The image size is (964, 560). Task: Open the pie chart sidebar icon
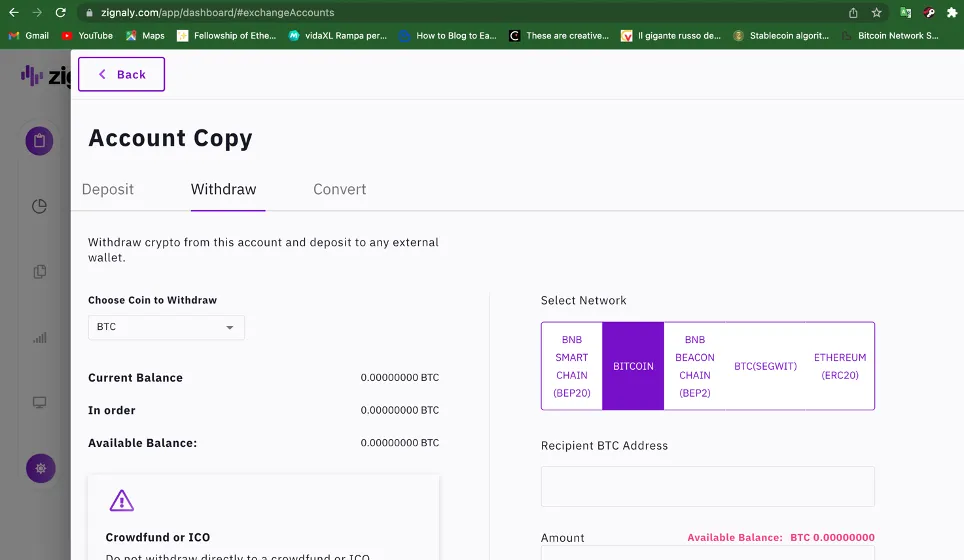tap(39, 207)
